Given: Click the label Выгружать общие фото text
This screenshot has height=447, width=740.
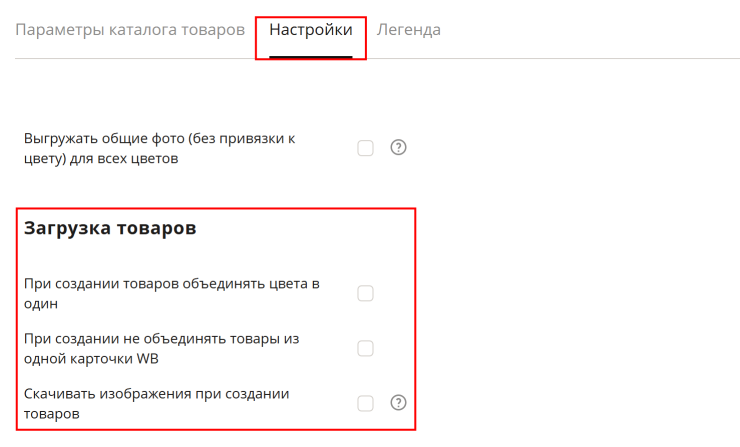Looking at the screenshot, I should click(160, 148).
